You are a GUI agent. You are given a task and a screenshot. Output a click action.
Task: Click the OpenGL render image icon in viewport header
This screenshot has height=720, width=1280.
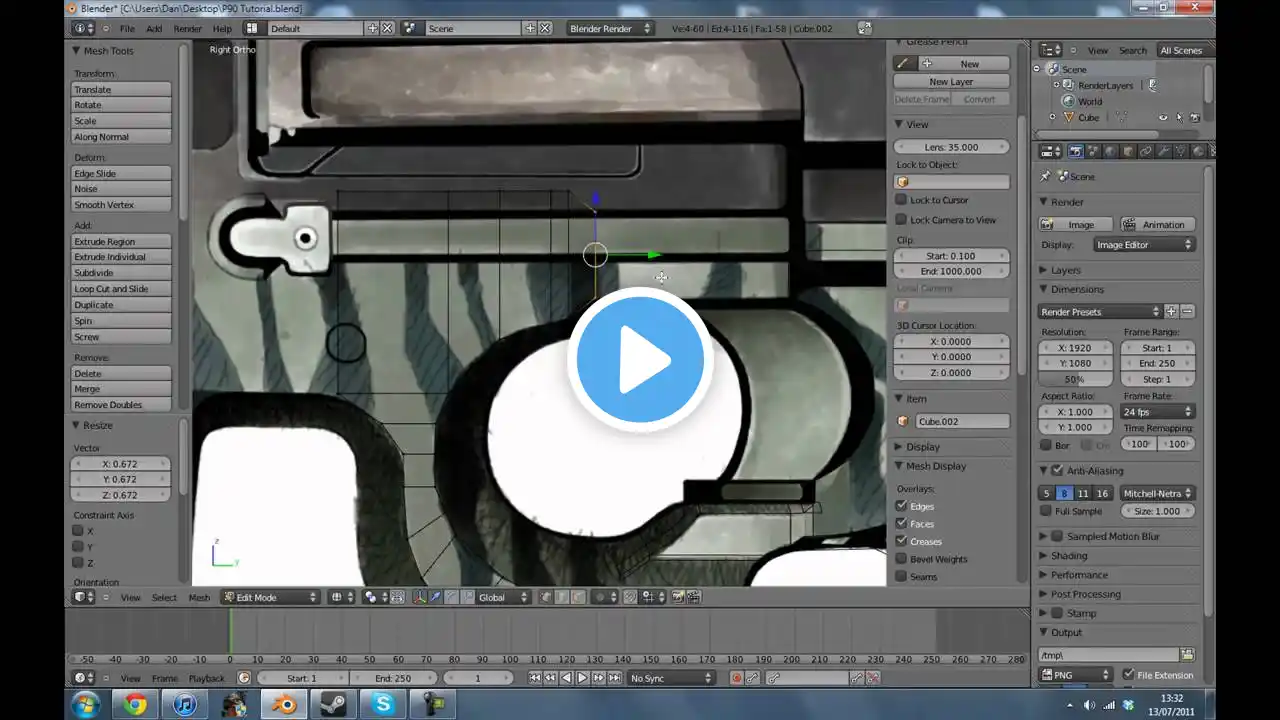(678, 597)
